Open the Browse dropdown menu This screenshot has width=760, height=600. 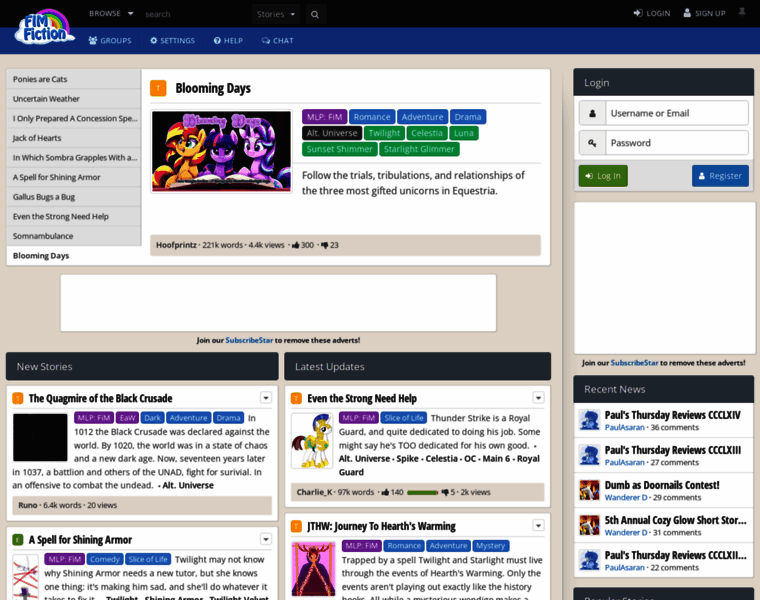click(x=111, y=14)
